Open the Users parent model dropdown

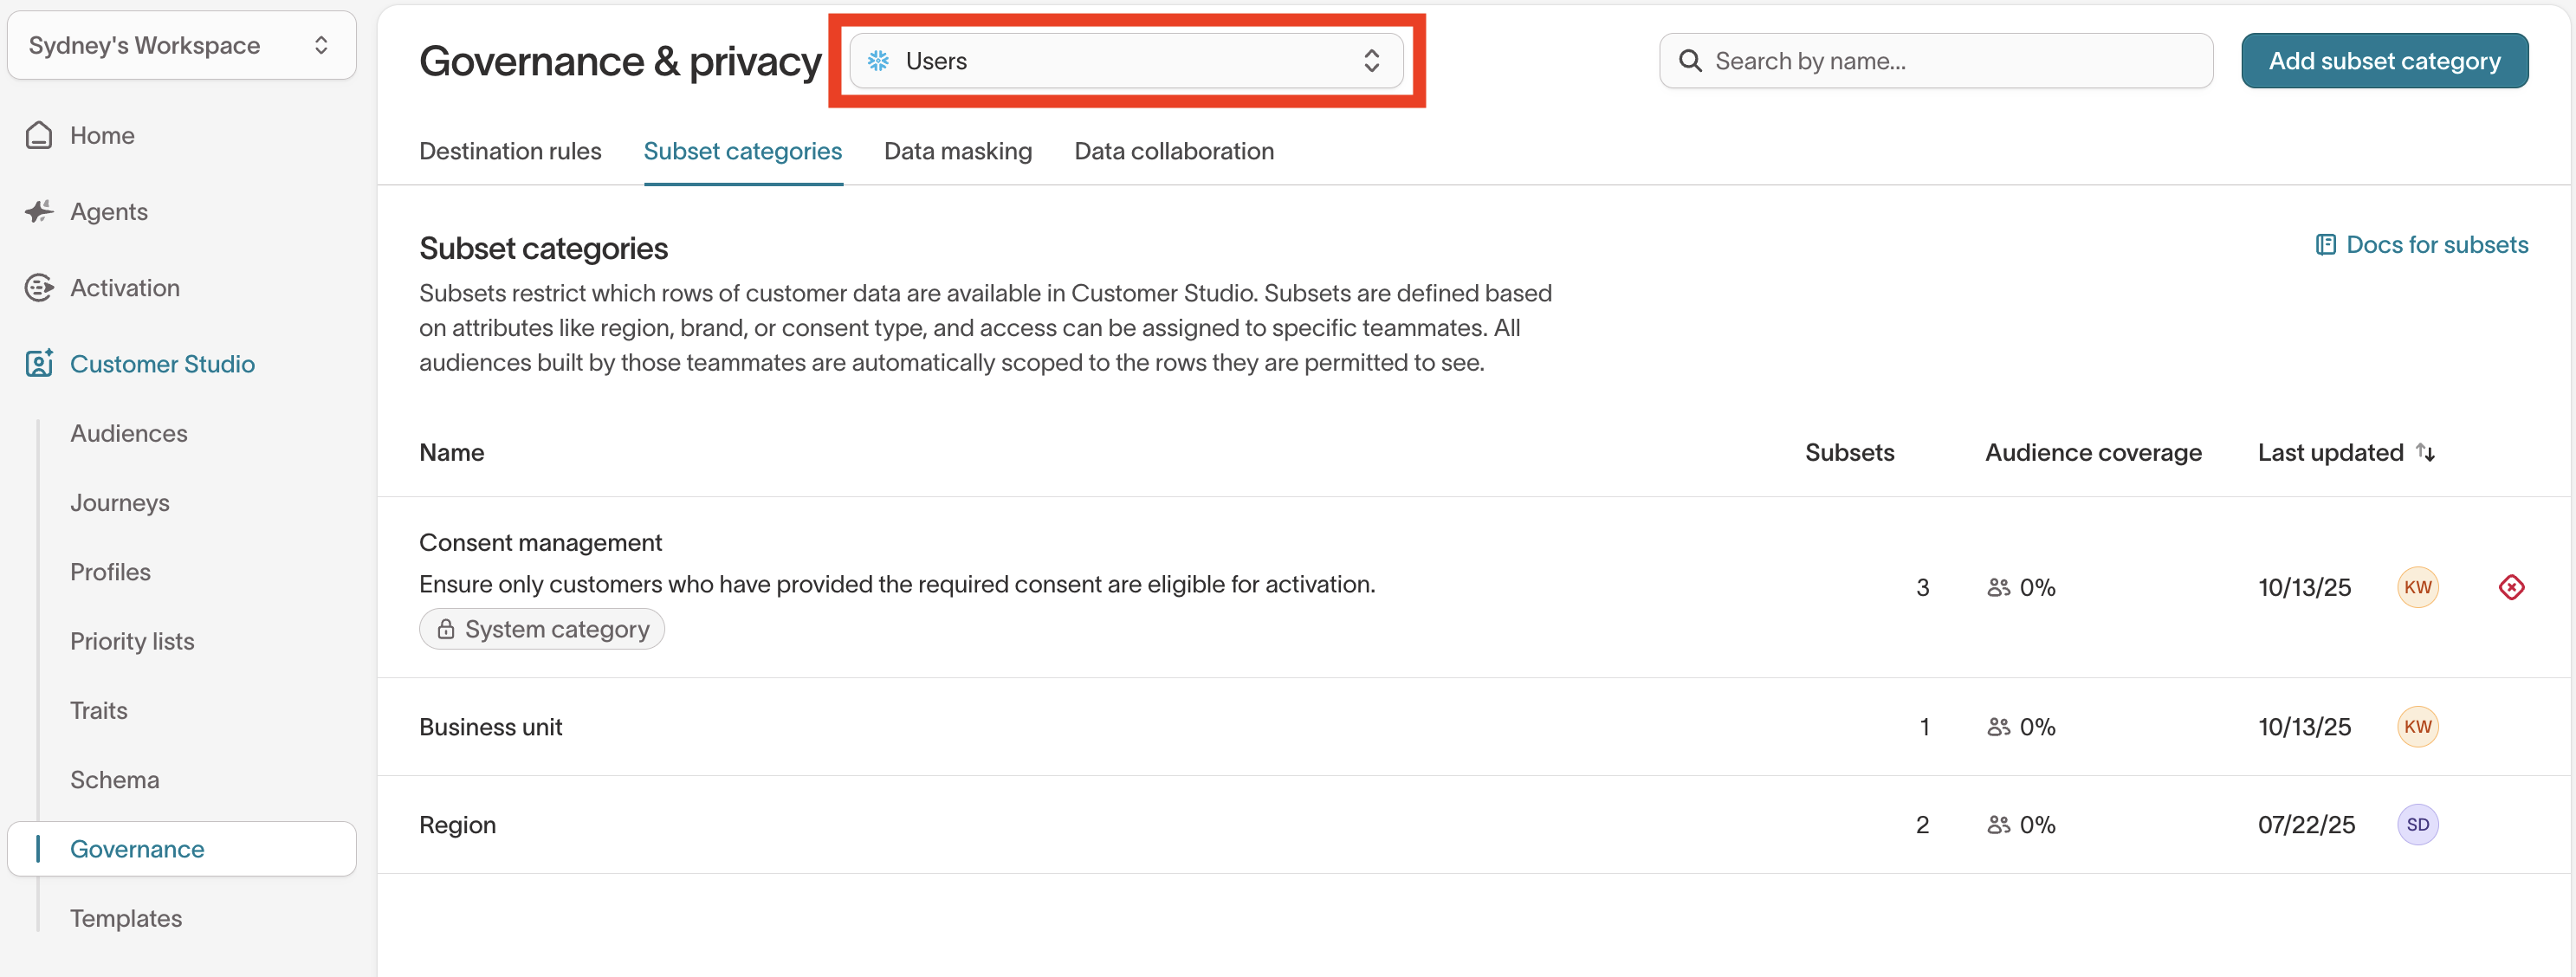point(1125,61)
